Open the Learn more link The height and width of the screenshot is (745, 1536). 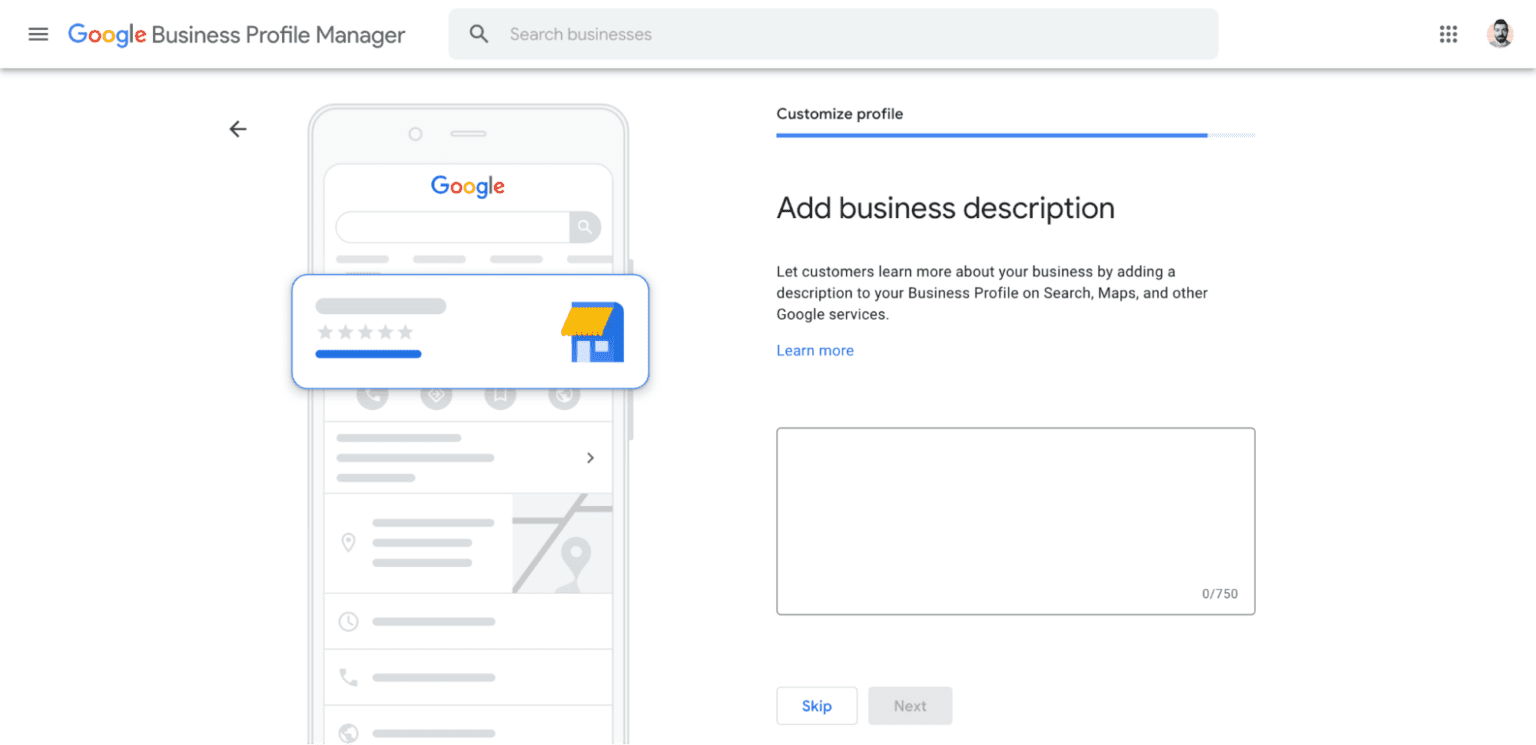pyautogui.click(x=815, y=351)
